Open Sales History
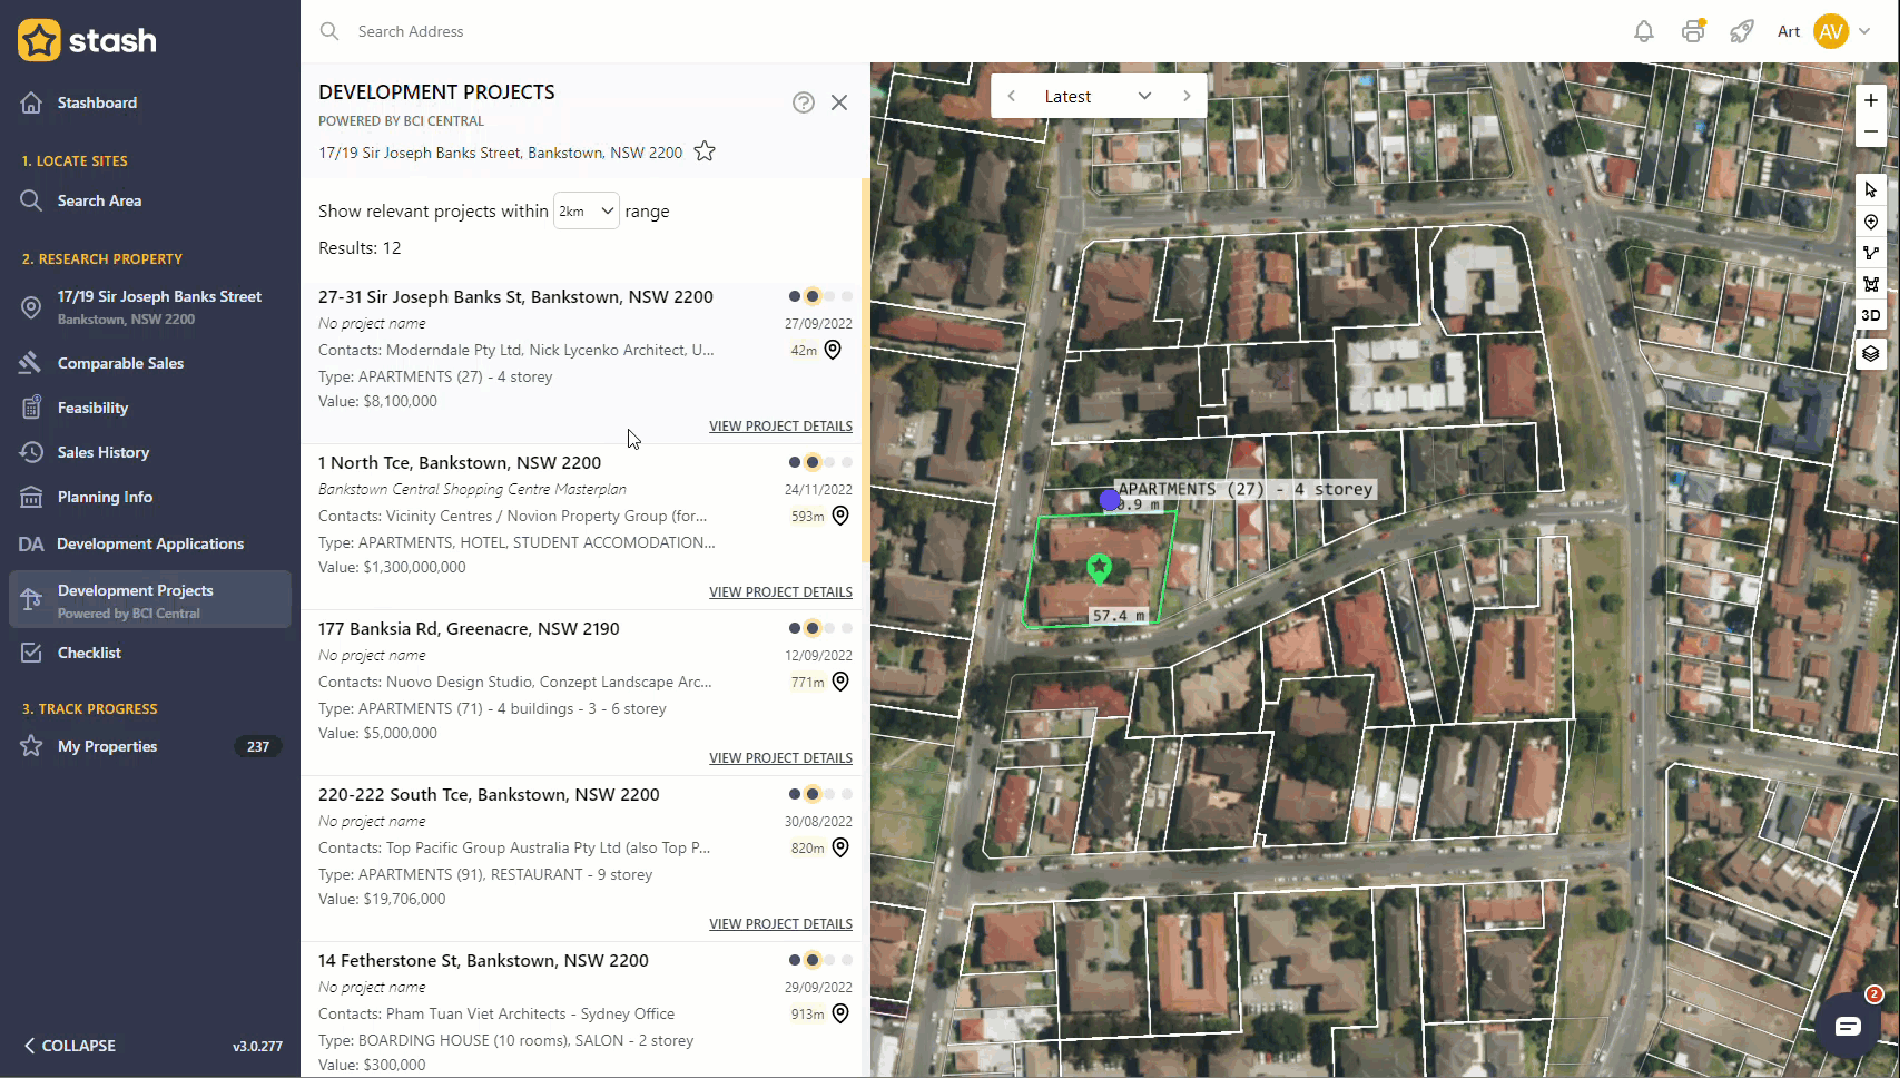The height and width of the screenshot is (1078, 1900). click(x=103, y=453)
